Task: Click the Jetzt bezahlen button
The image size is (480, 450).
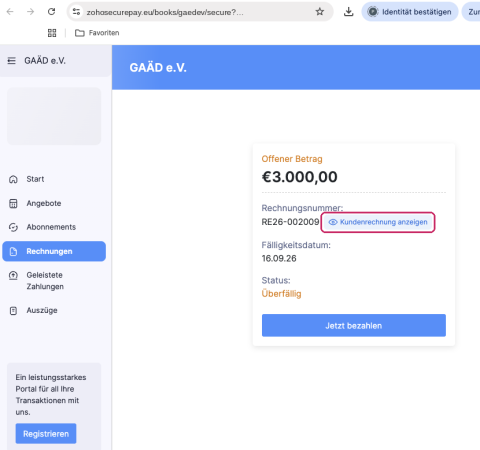Action: click(354, 325)
